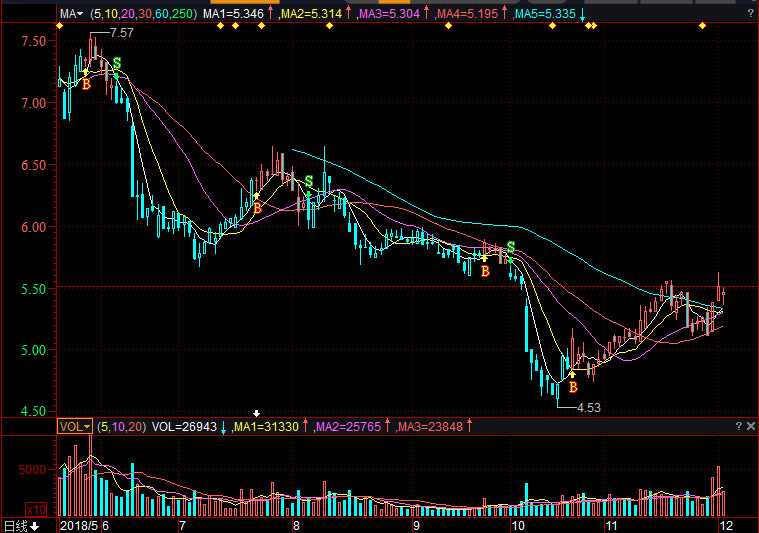Click the S sell marker in early October

[511, 246]
